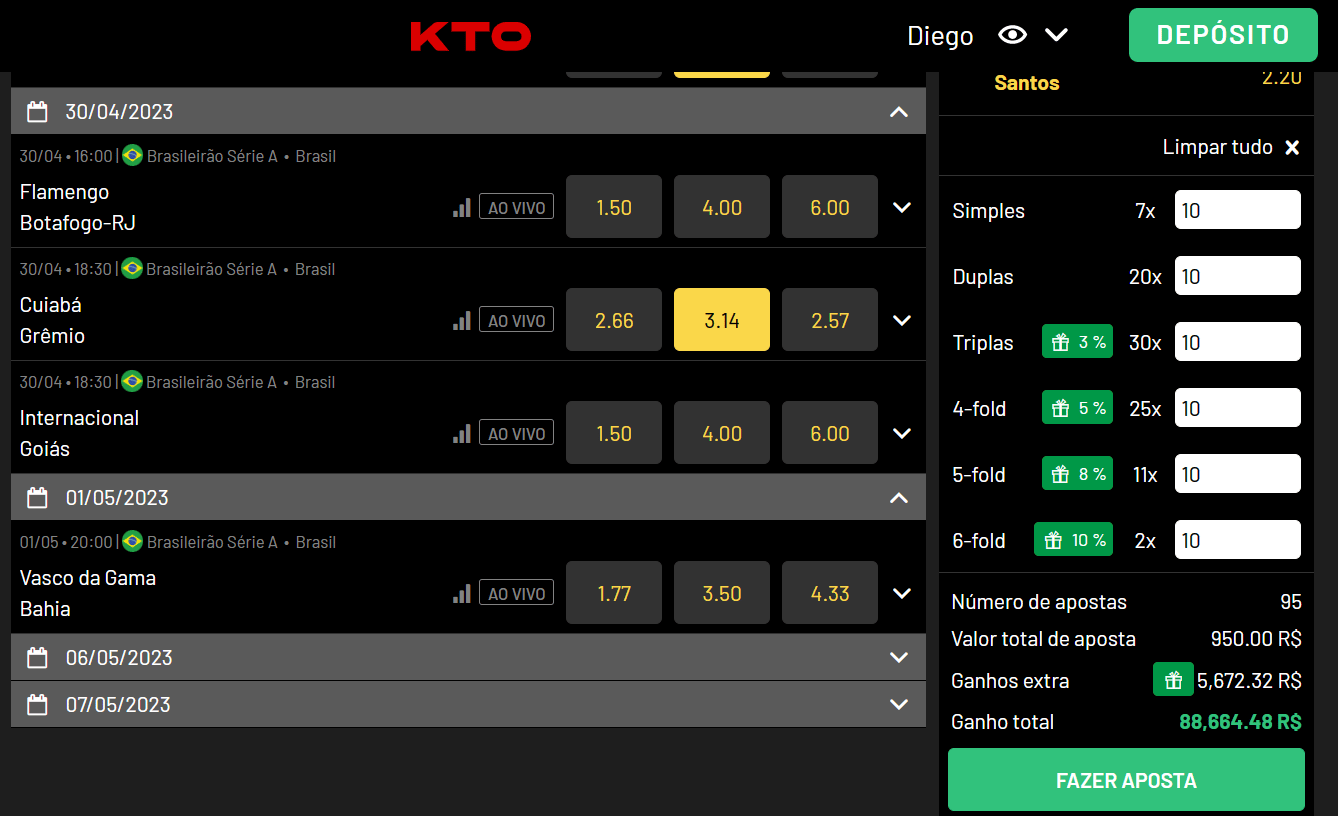Select Bahia win odds 4.33

click(x=830, y=593)
